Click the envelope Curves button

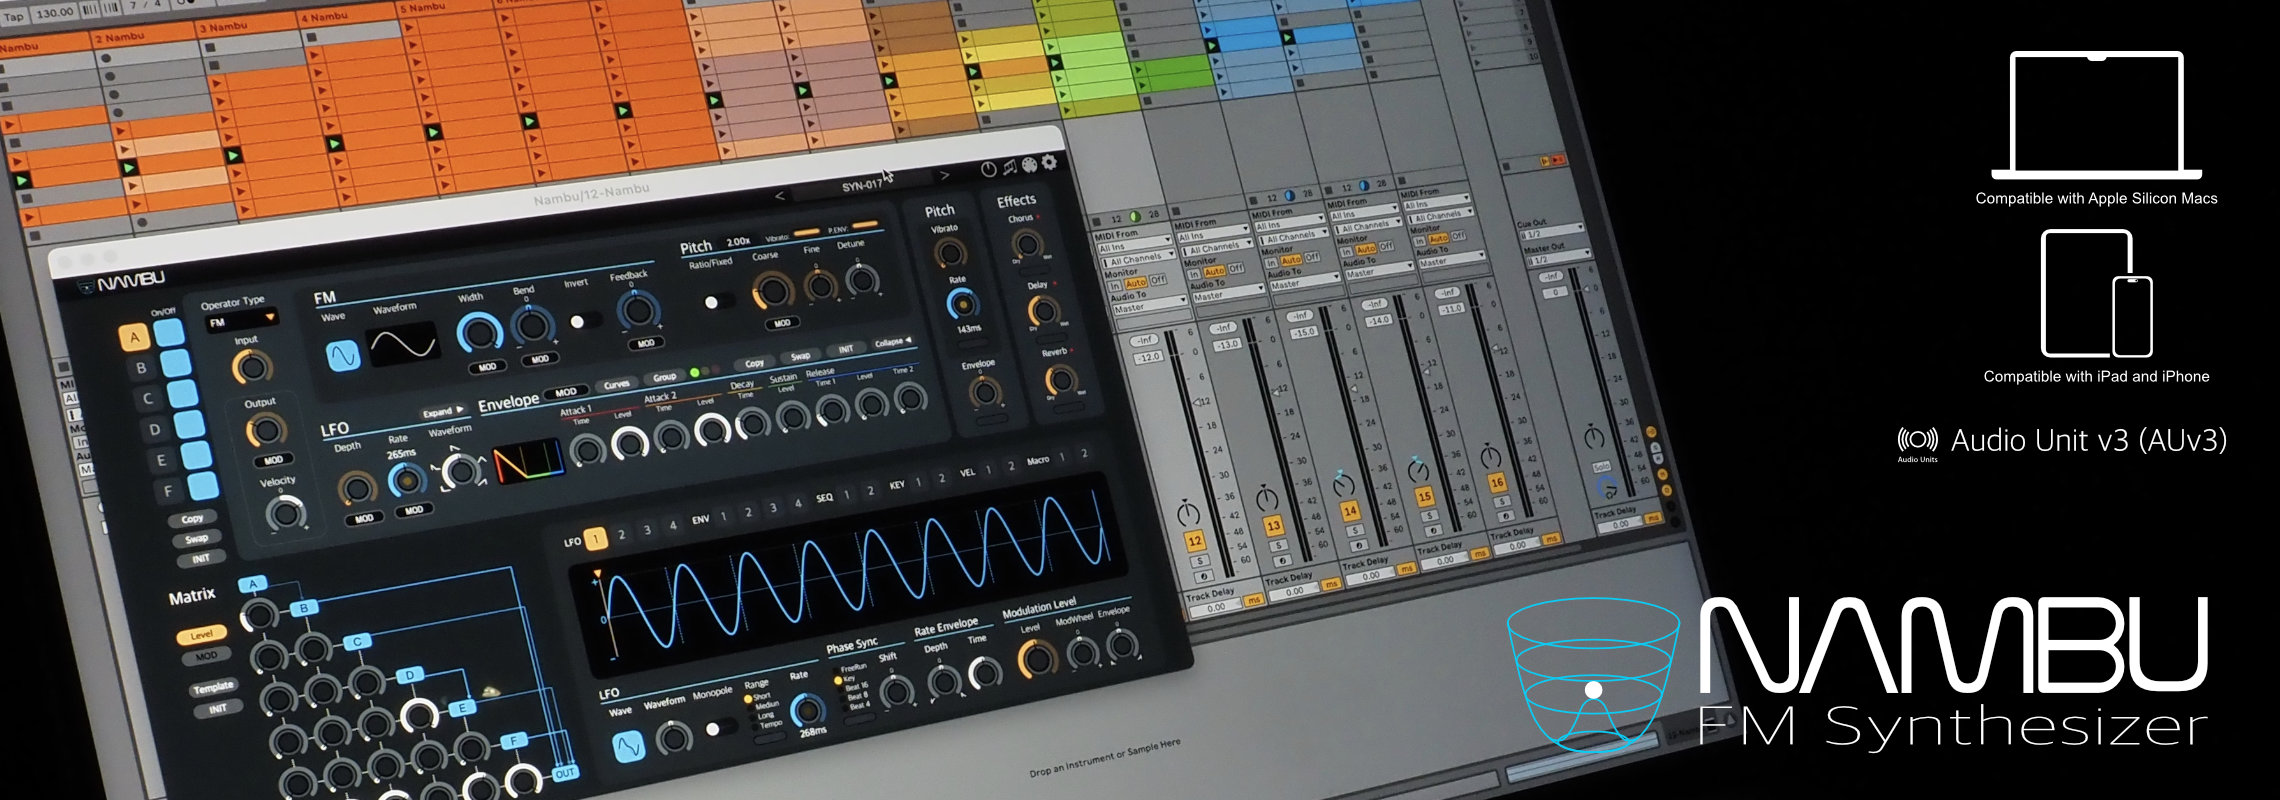pyautogui.click(x=616, y=385)
